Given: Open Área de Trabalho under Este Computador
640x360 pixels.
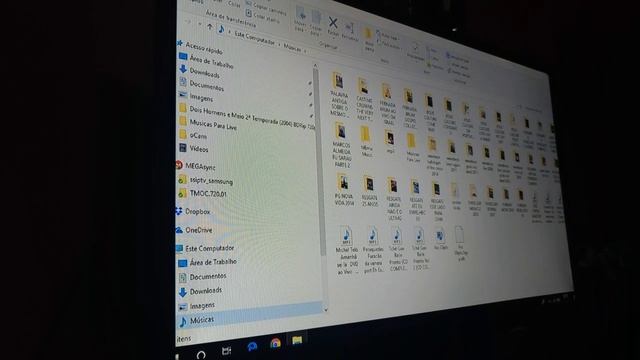Looking at the screenshot, I should 208,262.
